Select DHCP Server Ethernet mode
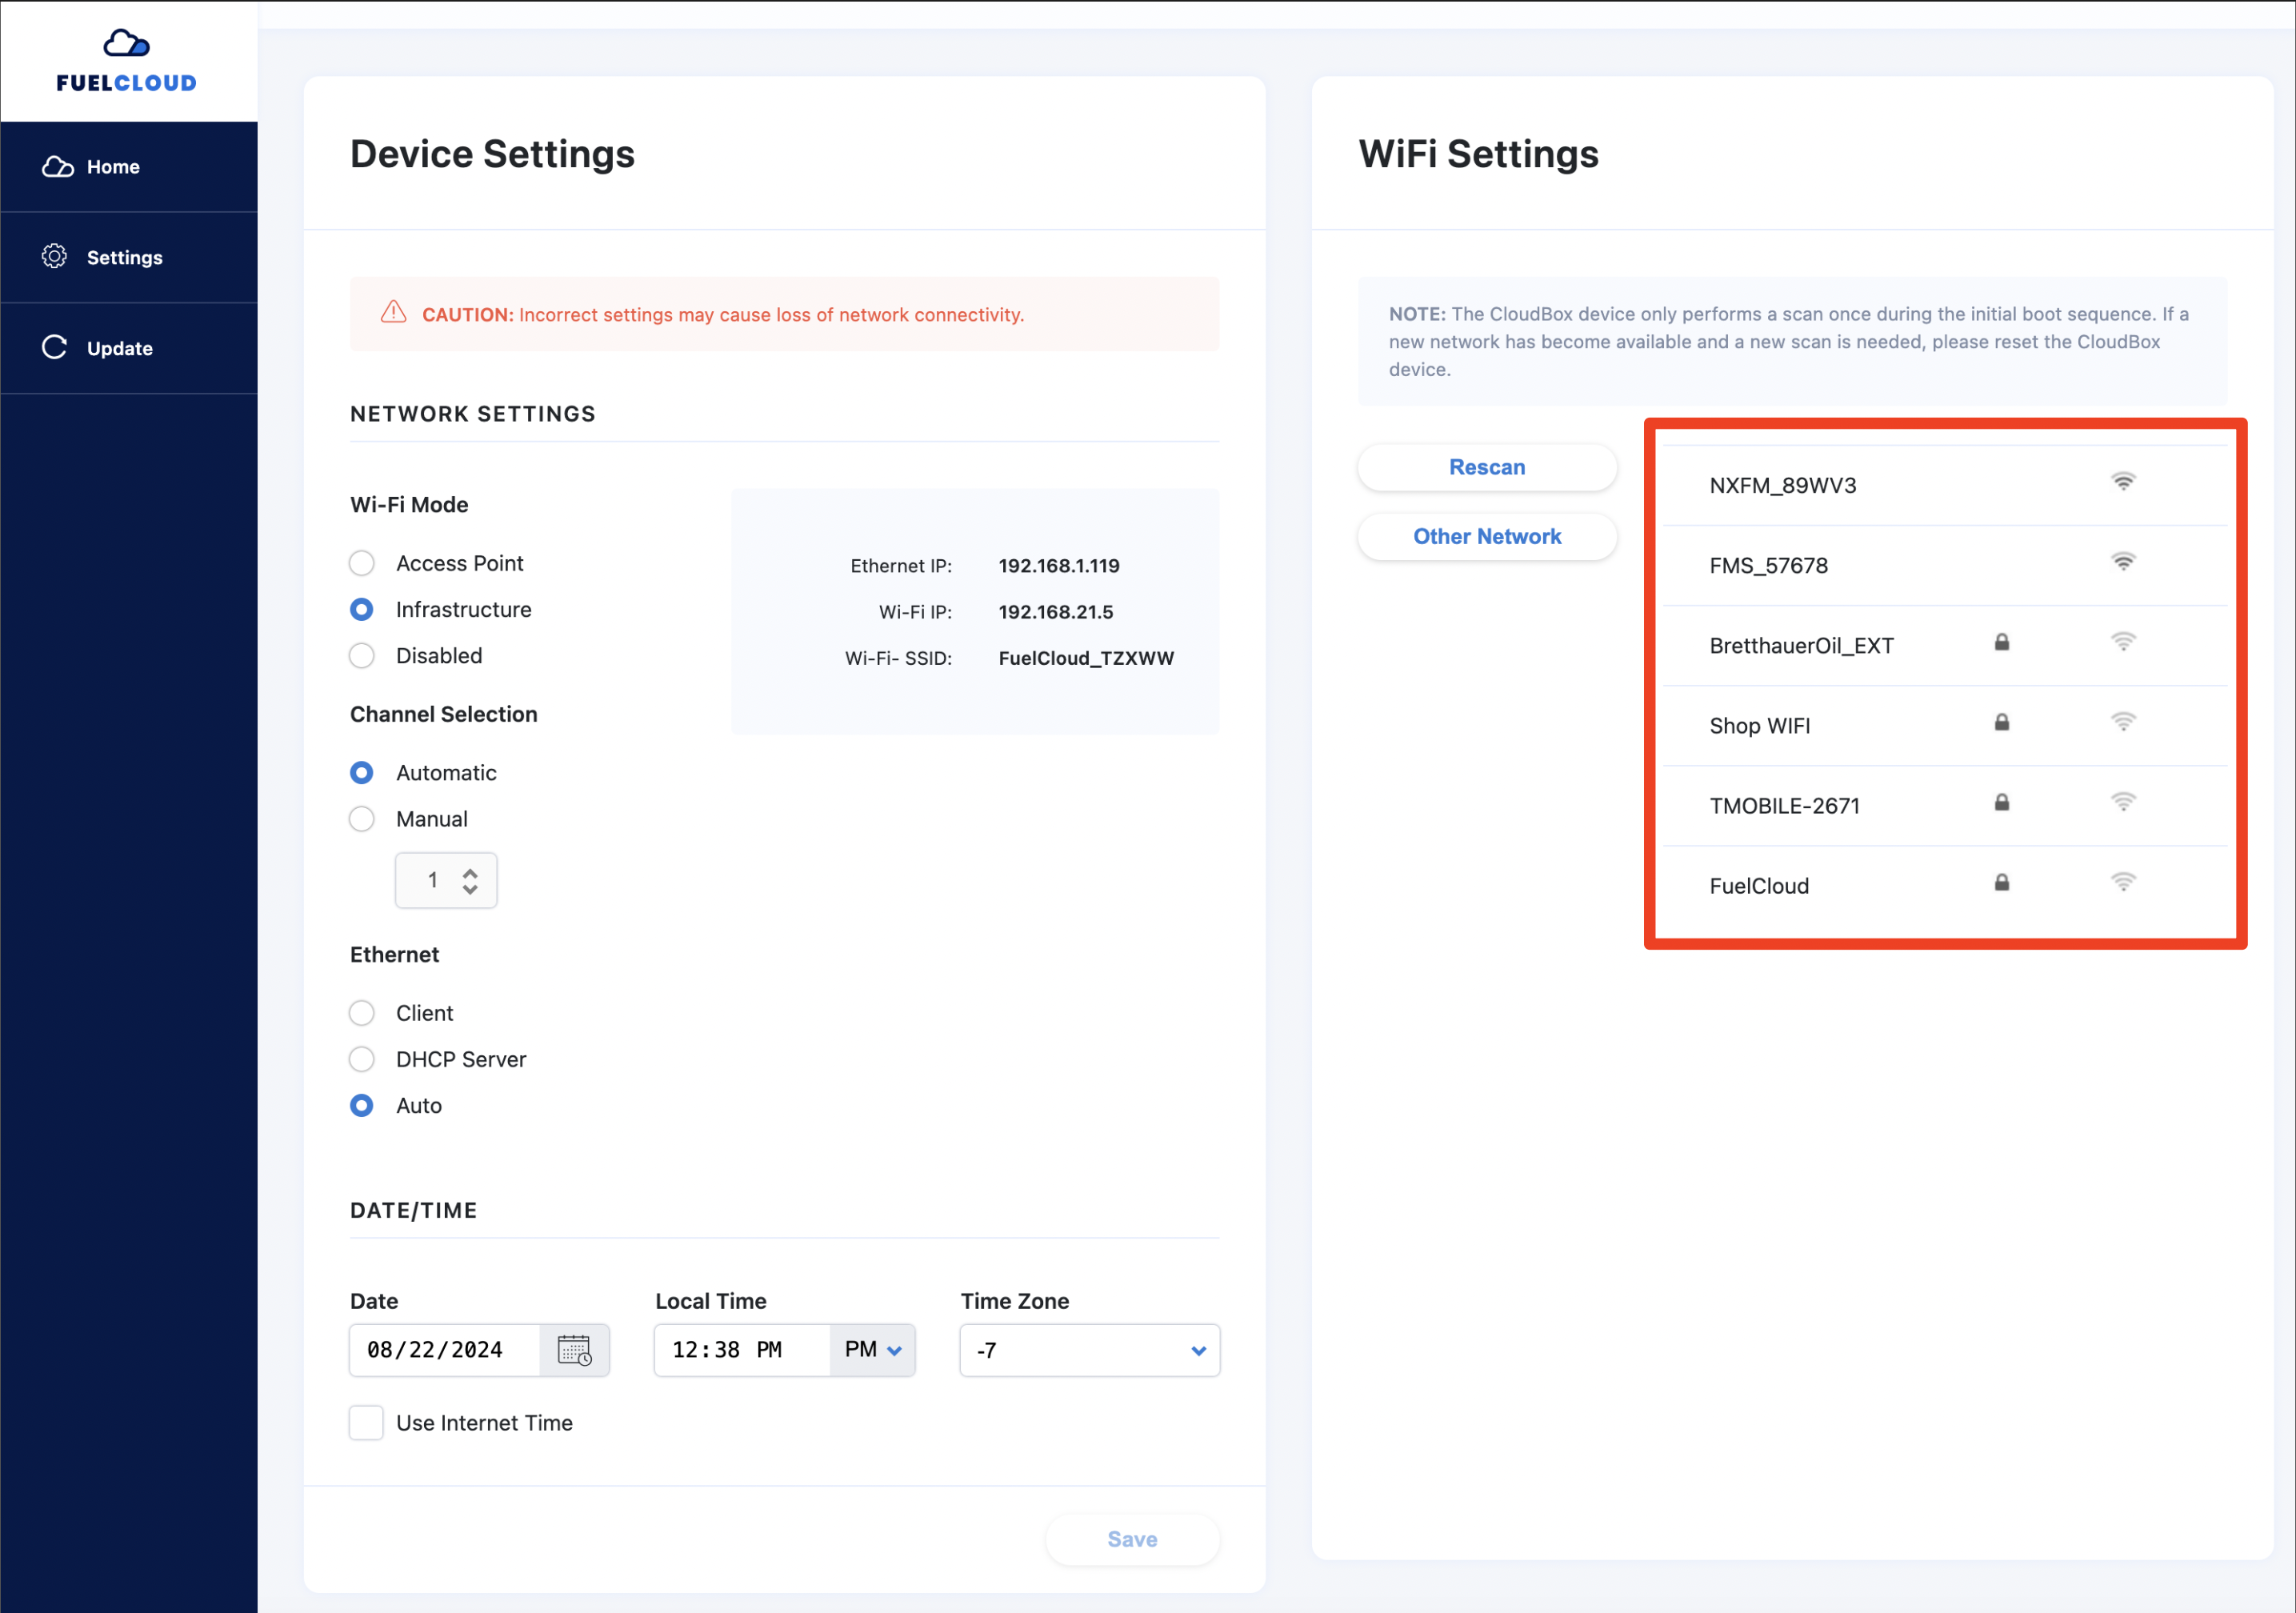This screenshot has width=2296, height=1613. [x=362, y=1060]
